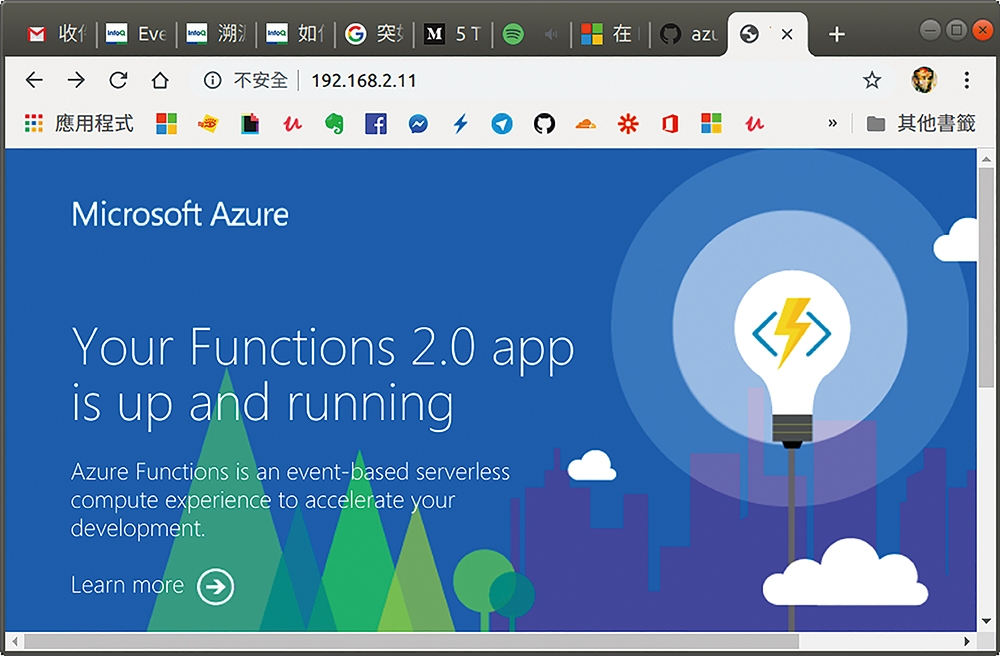Click the heading Your Functions 2.0 app

tap(323, 348)
